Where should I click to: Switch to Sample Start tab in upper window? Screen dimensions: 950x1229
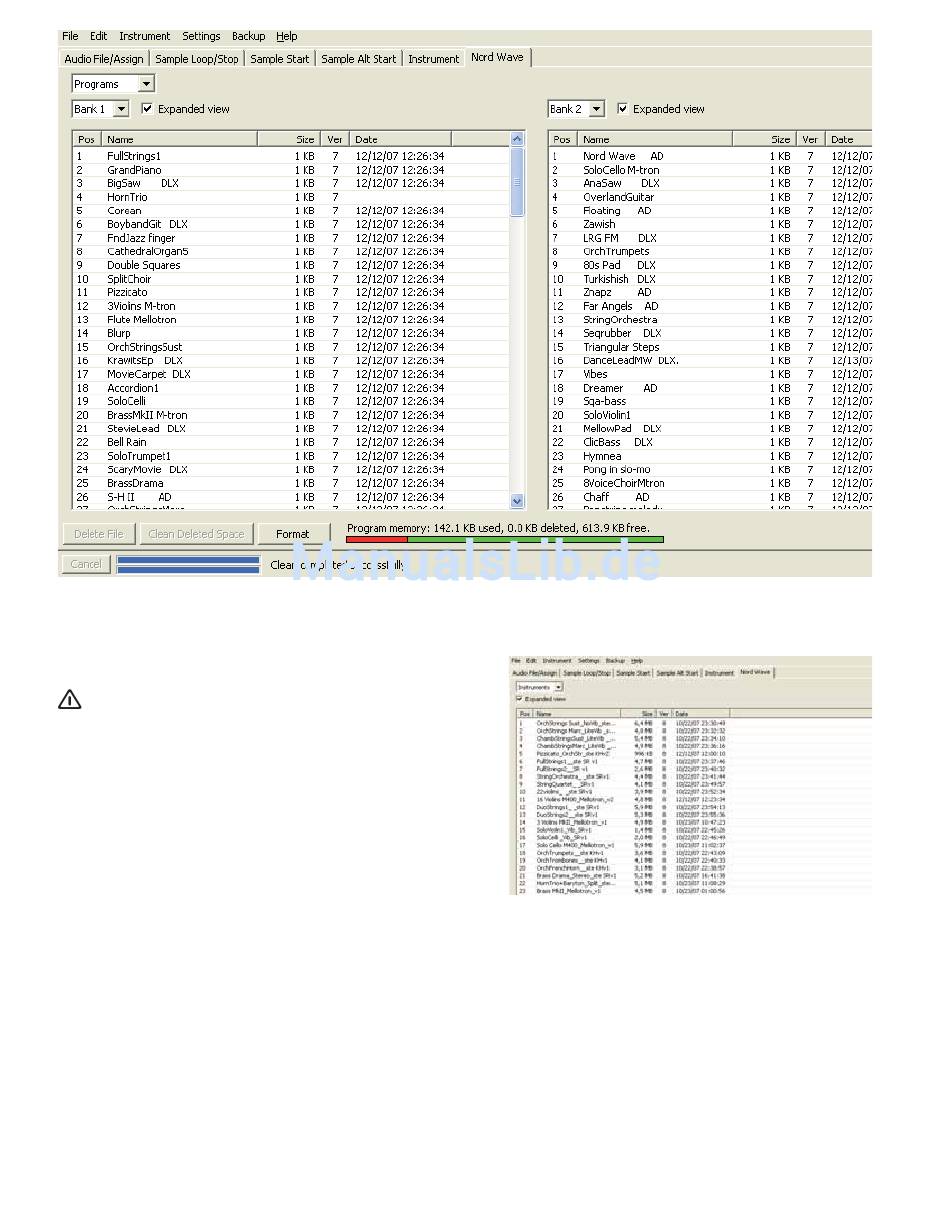pyautogui.click(x=280, y=59)
